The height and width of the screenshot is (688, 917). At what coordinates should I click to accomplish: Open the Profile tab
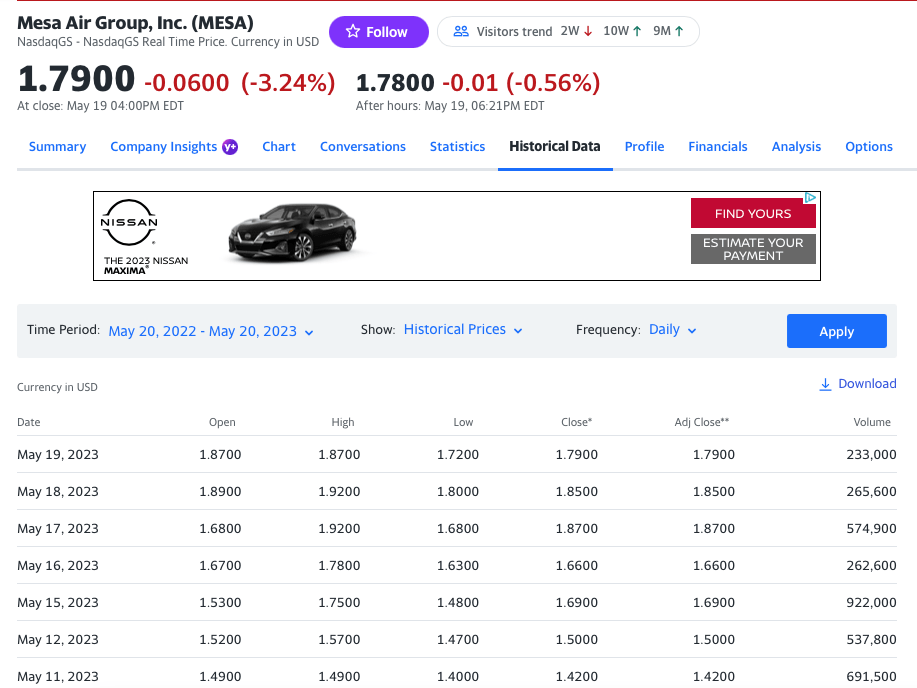tap(644, 147)
